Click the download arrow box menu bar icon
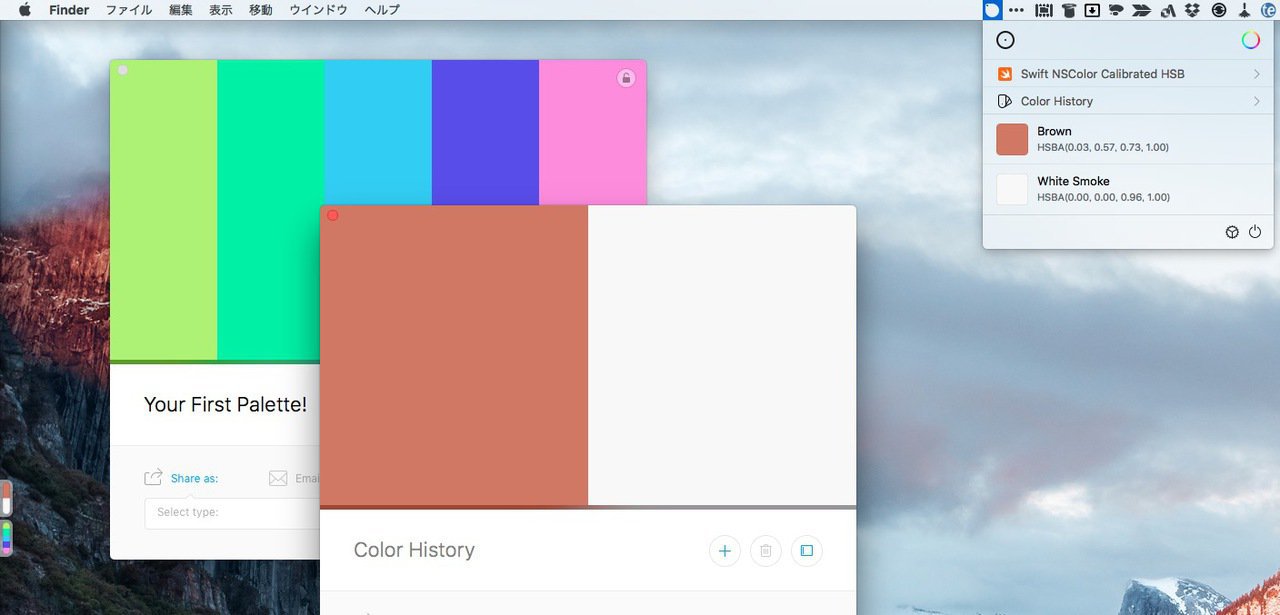 (x=1092, y=10)
